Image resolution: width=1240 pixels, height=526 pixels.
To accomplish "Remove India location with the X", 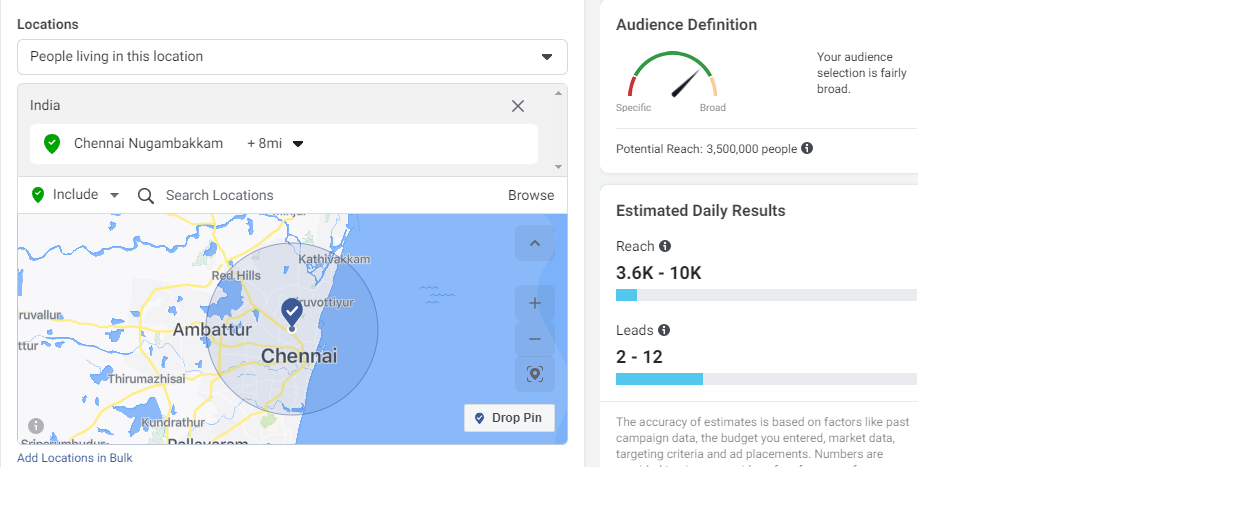I will pyautogui.click(x=518, y=106).
